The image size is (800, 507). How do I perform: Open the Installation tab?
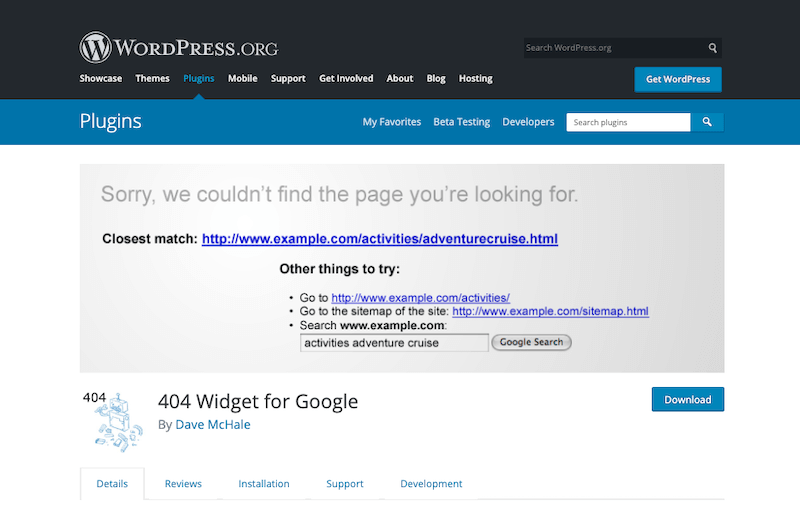(x=264, y=484)
